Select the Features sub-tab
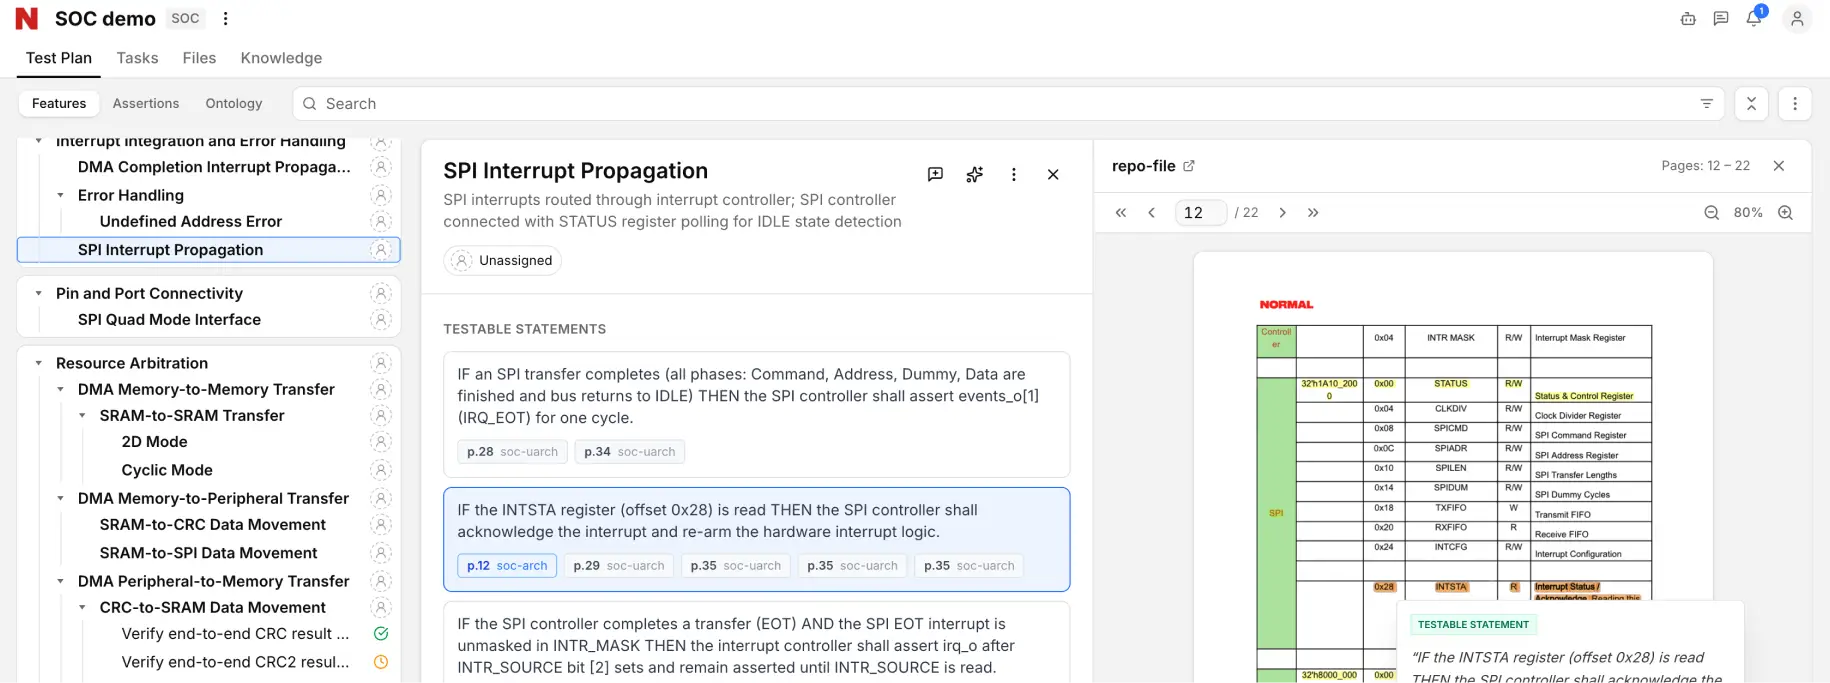Viewport: 1830px width, 683px height. pos(59,103)
